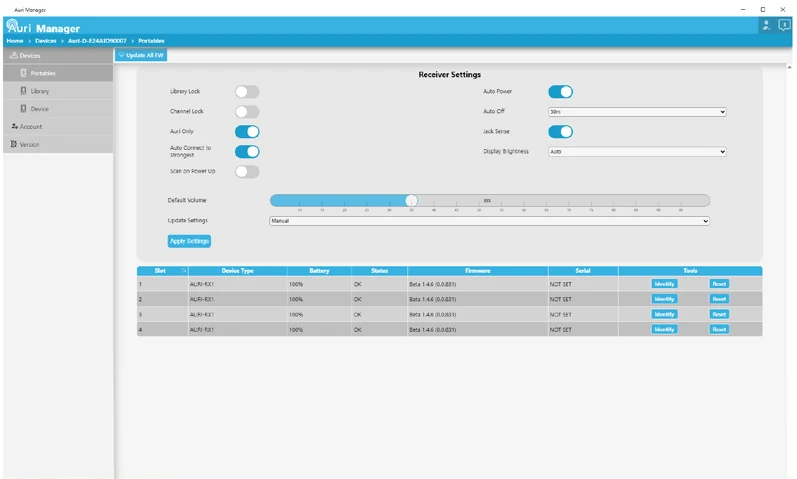Open the Display Brightness dropdown
The width and height of the screenshot is (797, 479).
[637, 152]
